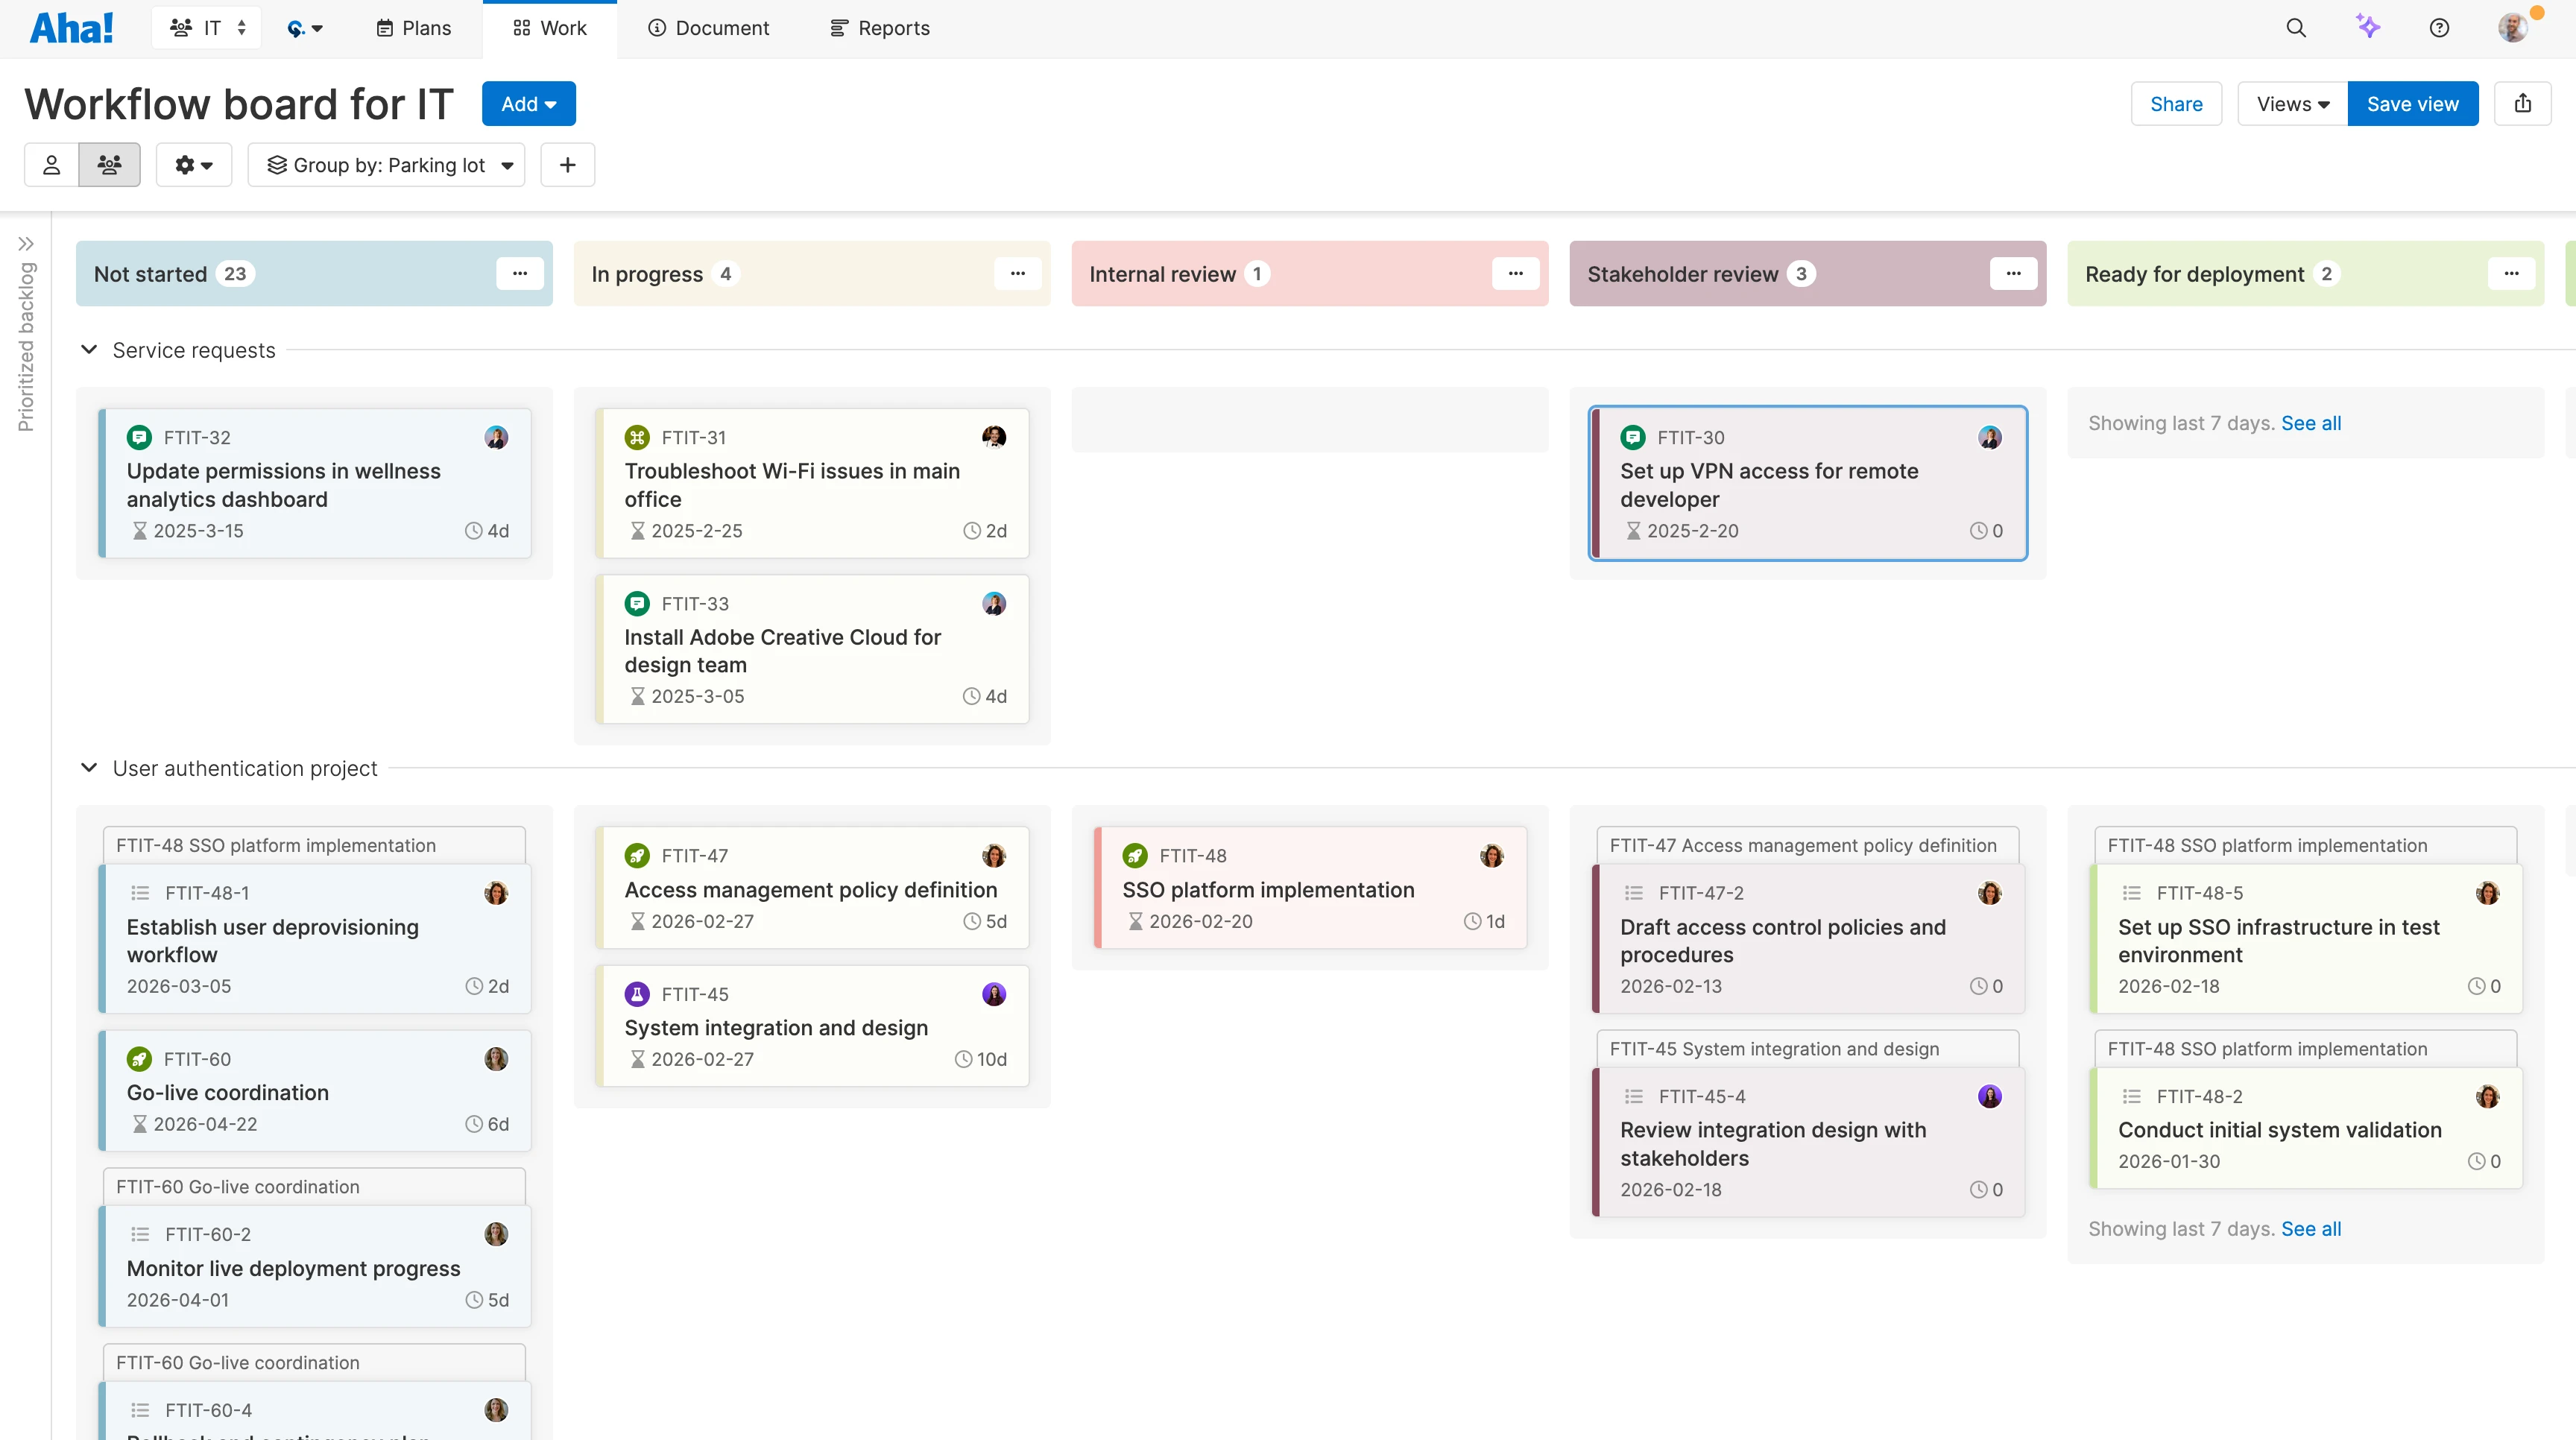
Task: Select the individual assignee view icon
Action: point(51,164)
